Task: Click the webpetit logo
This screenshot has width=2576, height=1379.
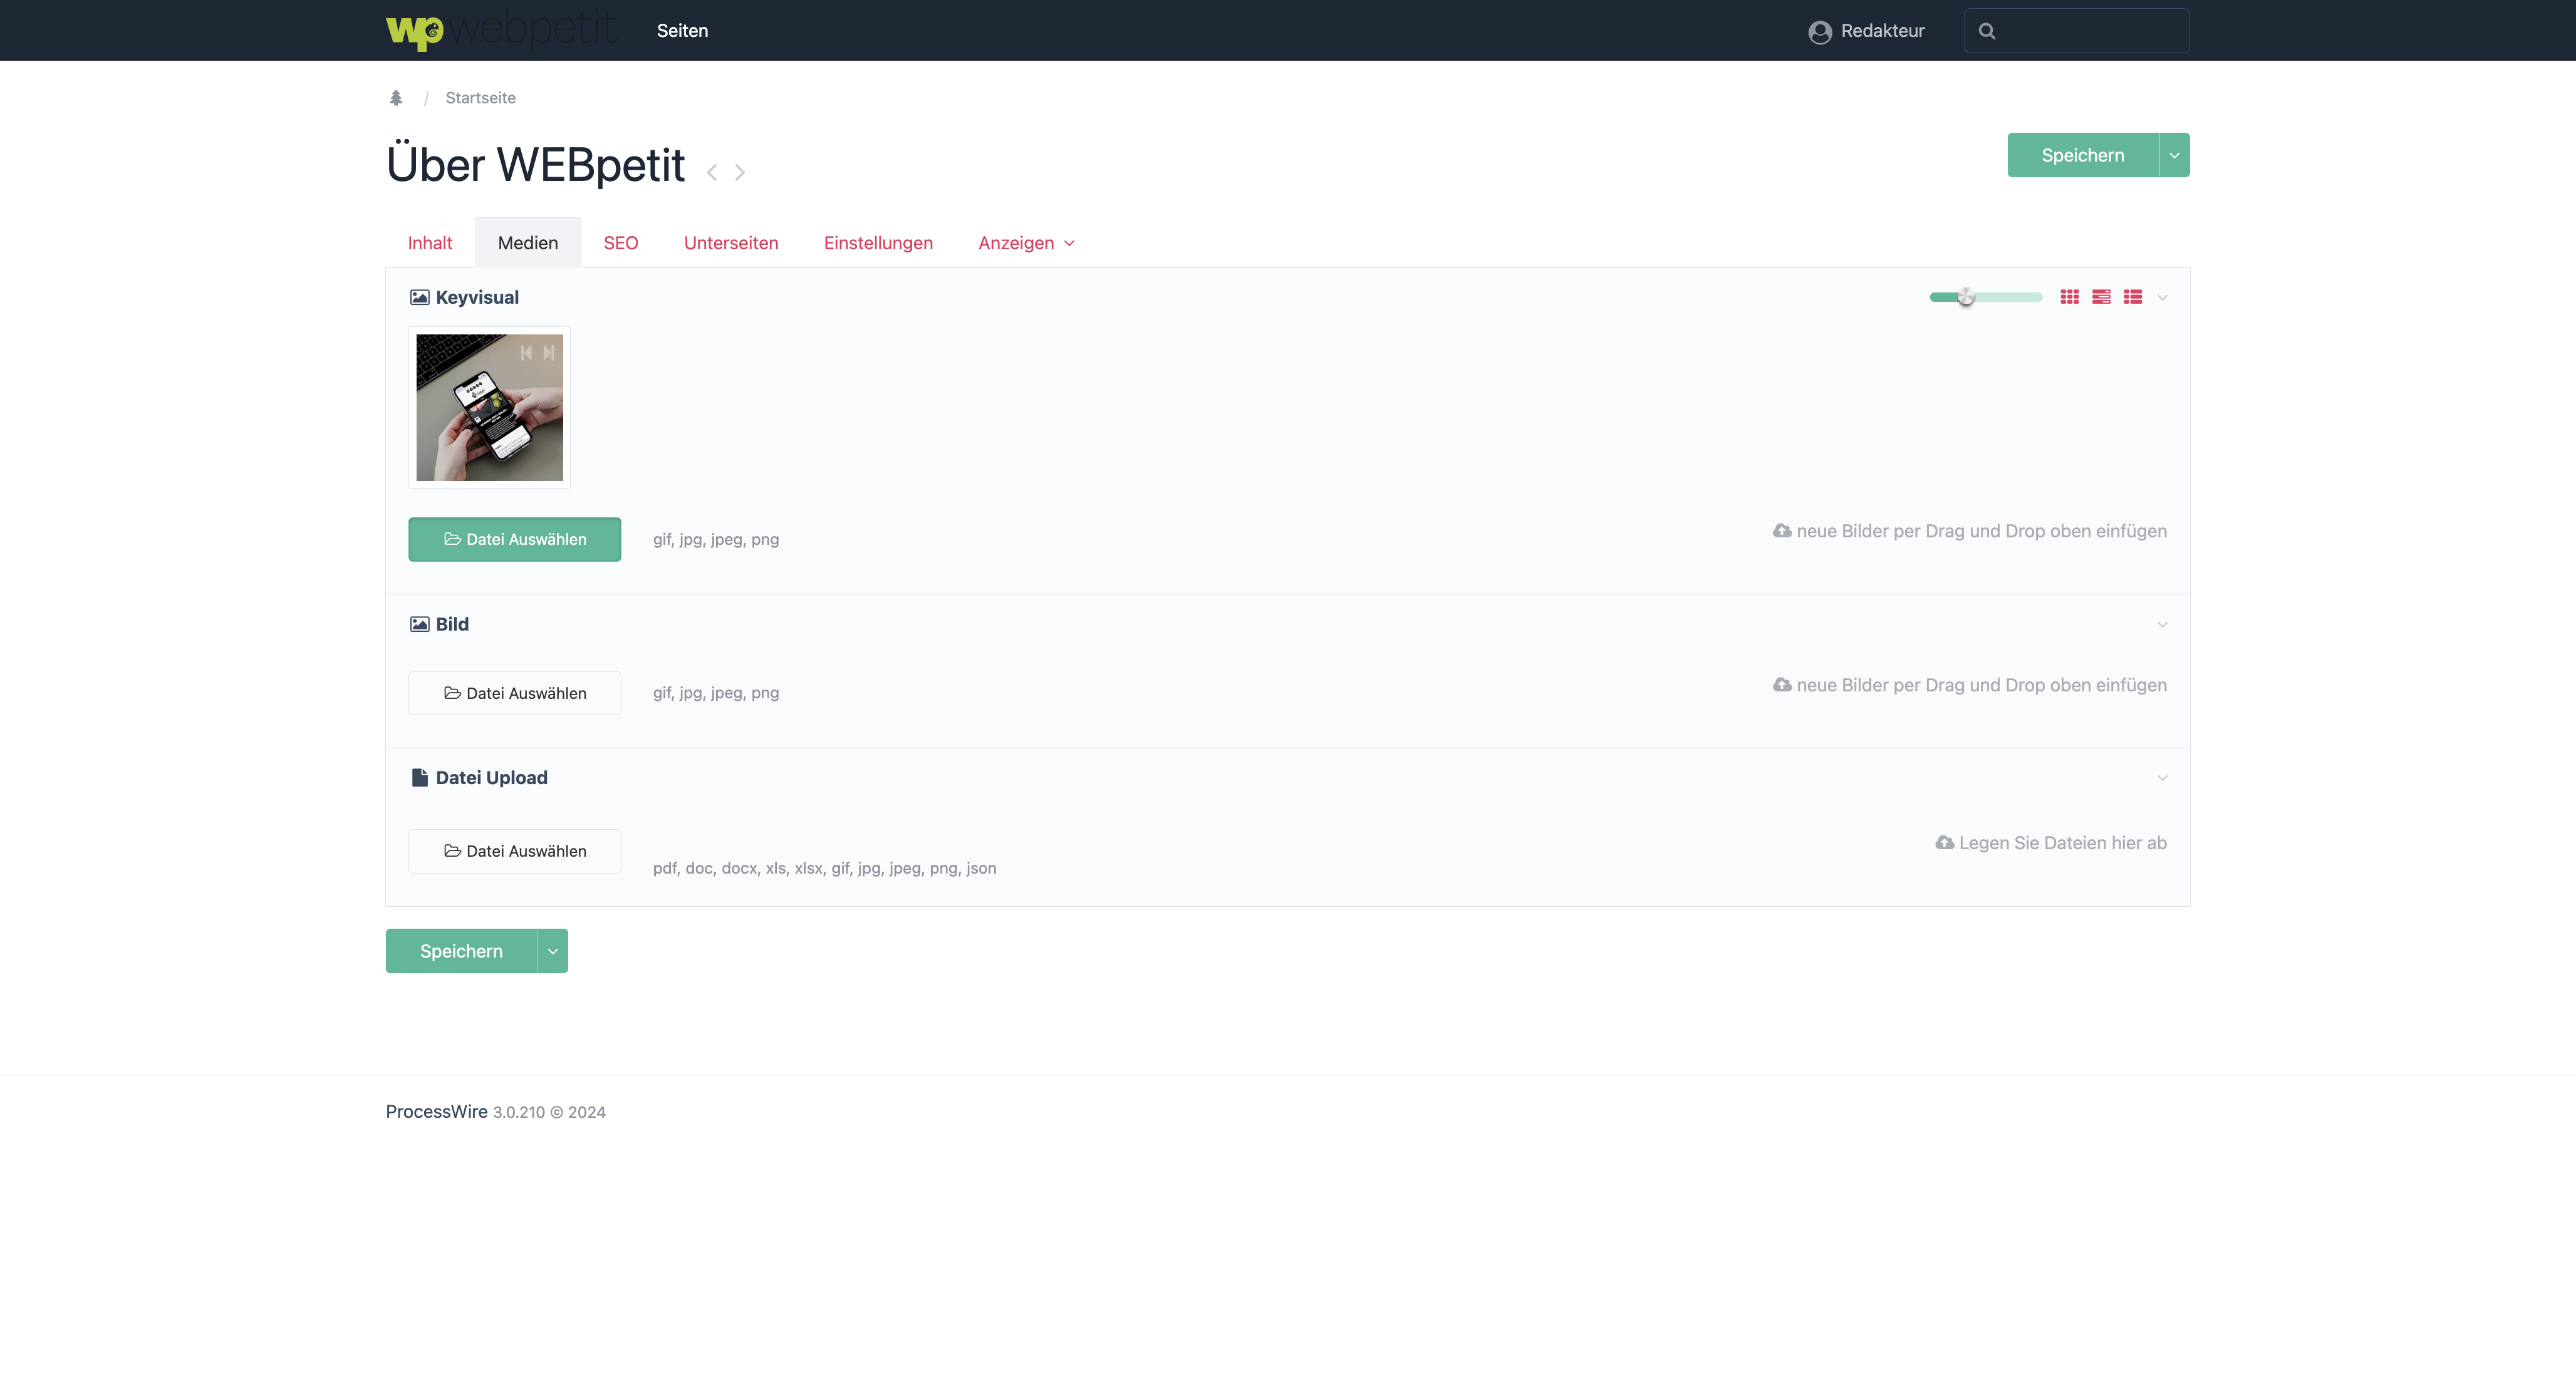Action: click(501, 30)
